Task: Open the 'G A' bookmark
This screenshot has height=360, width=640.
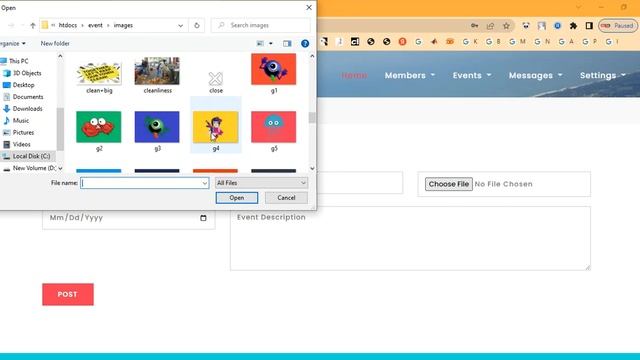Action: click(566, 42)
